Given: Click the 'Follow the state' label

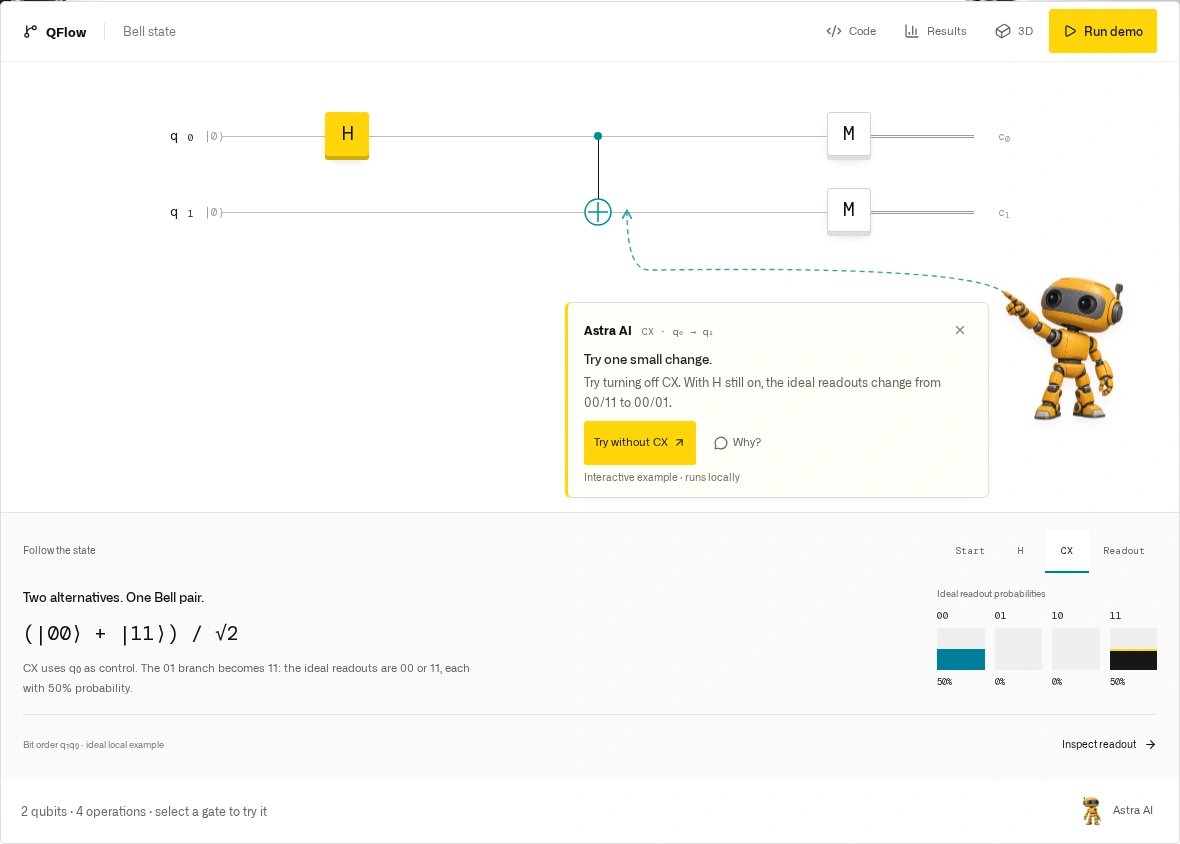Looking at the screenshot, I should coord(59,551).
